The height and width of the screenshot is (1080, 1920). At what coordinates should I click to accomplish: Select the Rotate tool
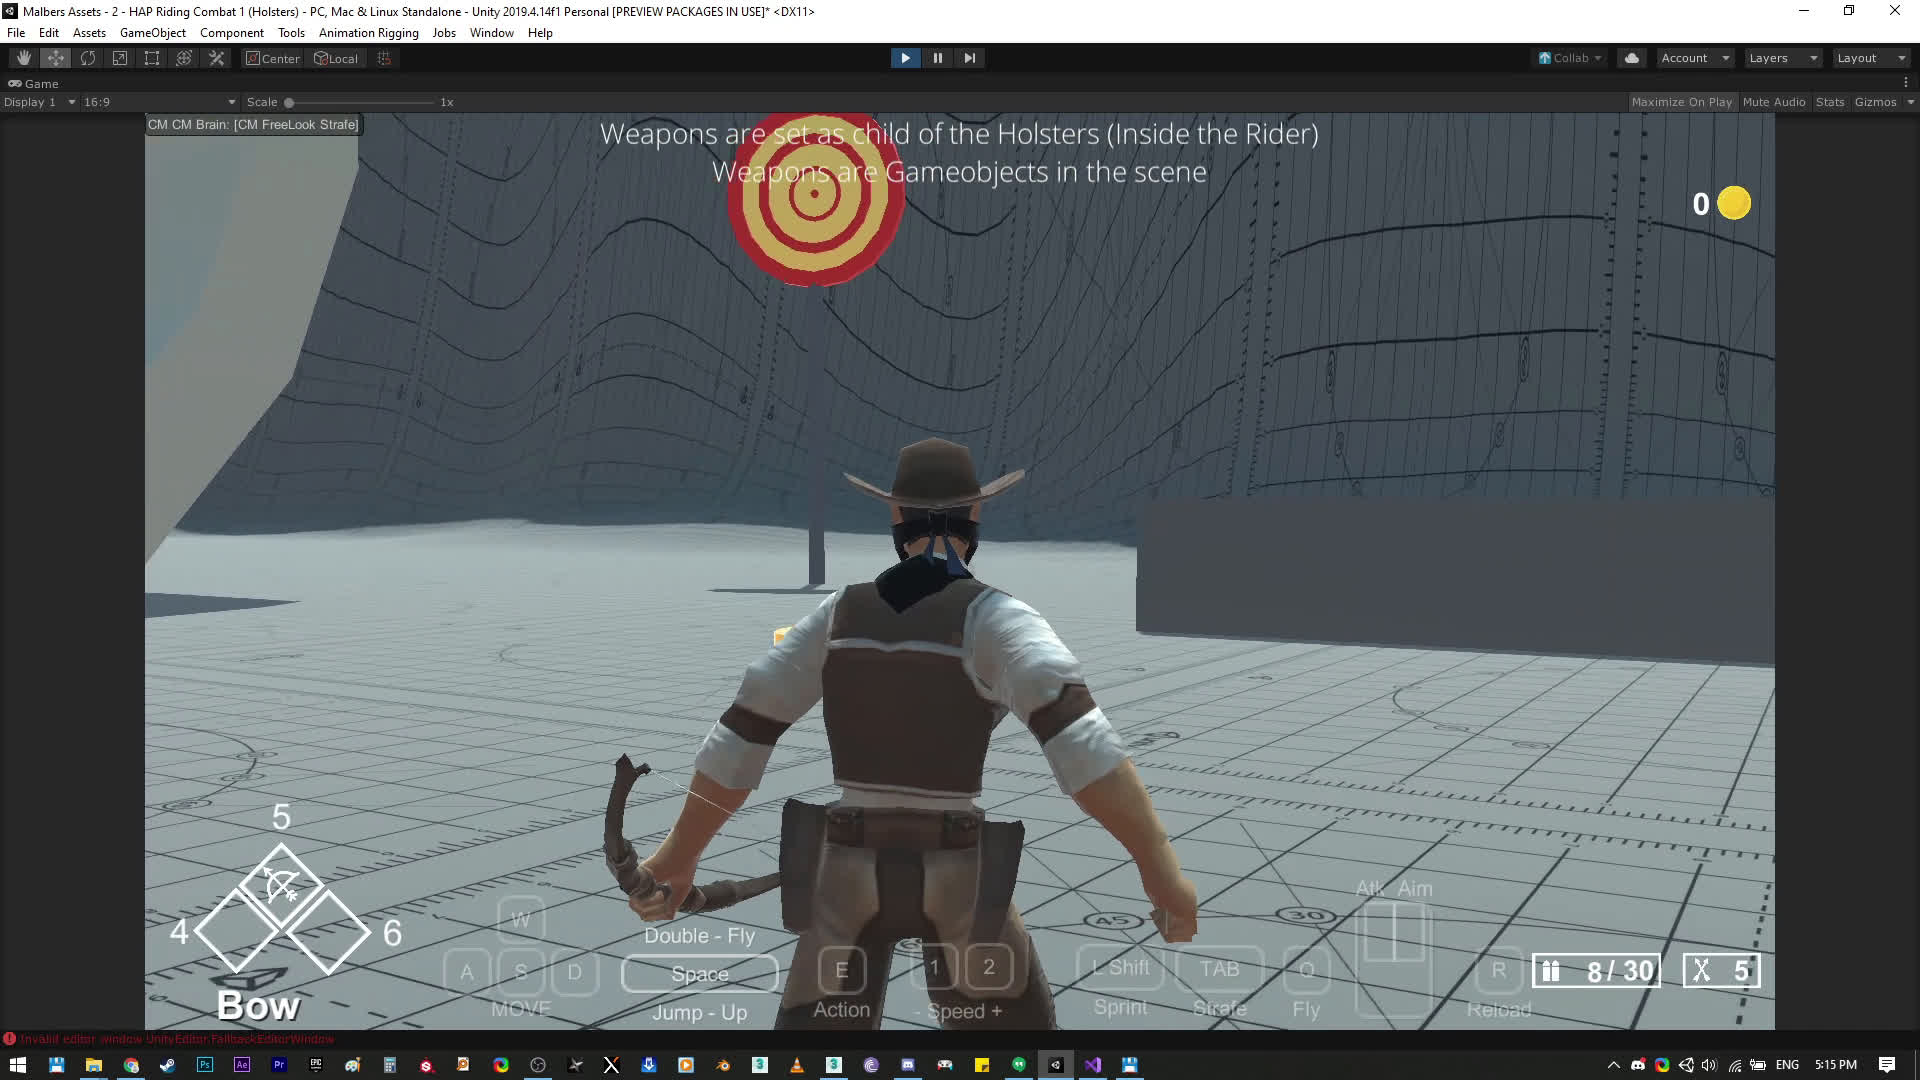[88, 58]
